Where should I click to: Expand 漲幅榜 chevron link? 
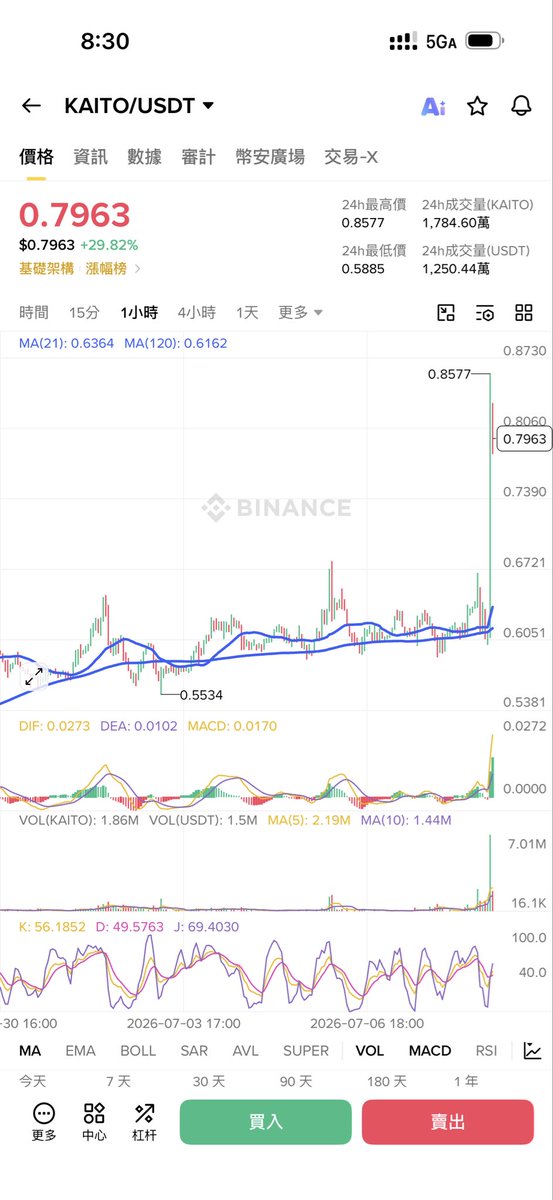click(x=112, y=268)
